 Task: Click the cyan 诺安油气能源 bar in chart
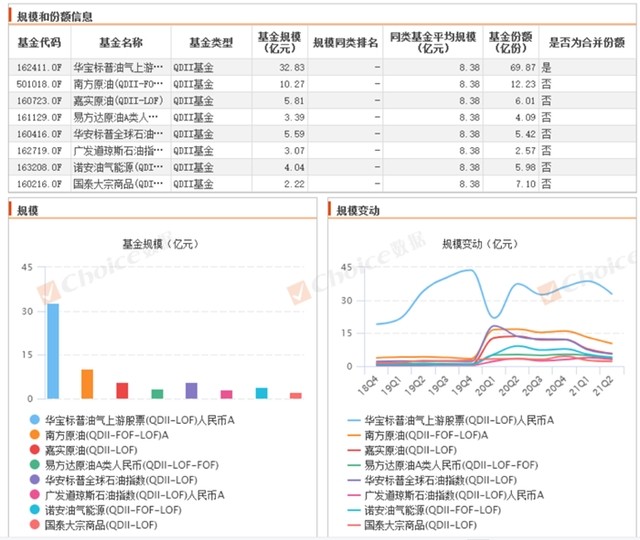(x=262, y=393)
